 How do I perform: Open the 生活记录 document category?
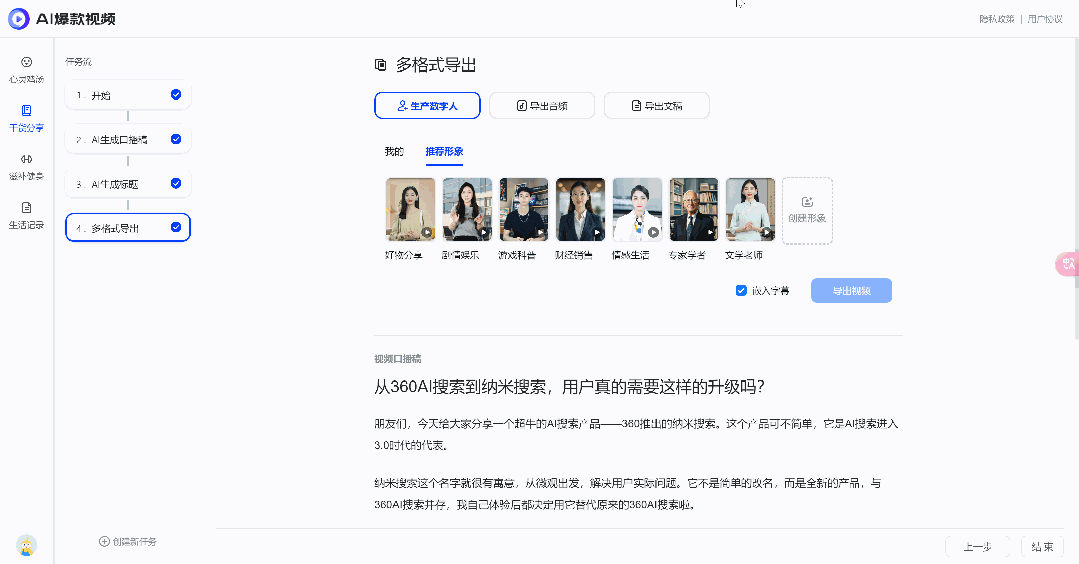click(26, 215)
